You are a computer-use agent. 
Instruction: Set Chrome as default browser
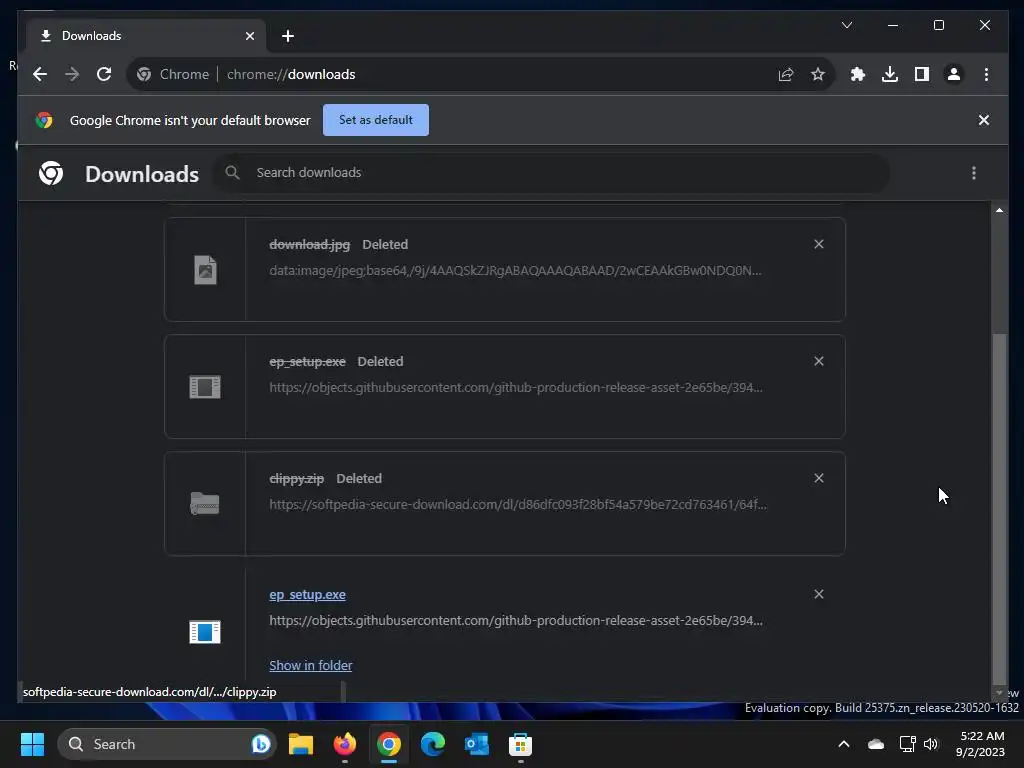376,120
